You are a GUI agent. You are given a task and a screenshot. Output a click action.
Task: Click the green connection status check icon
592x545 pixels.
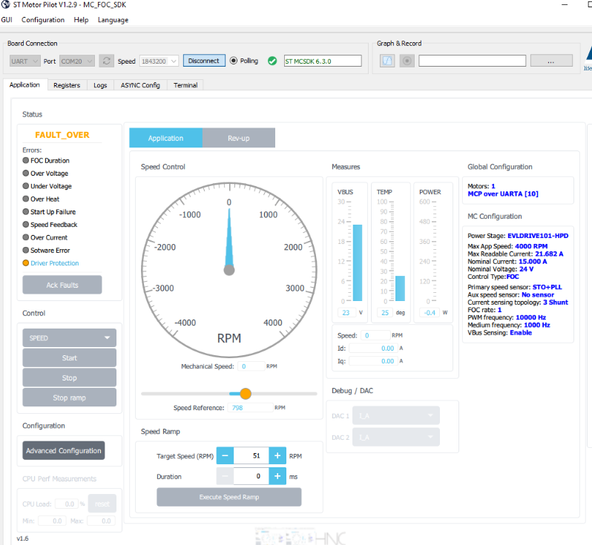coord(272,61)
